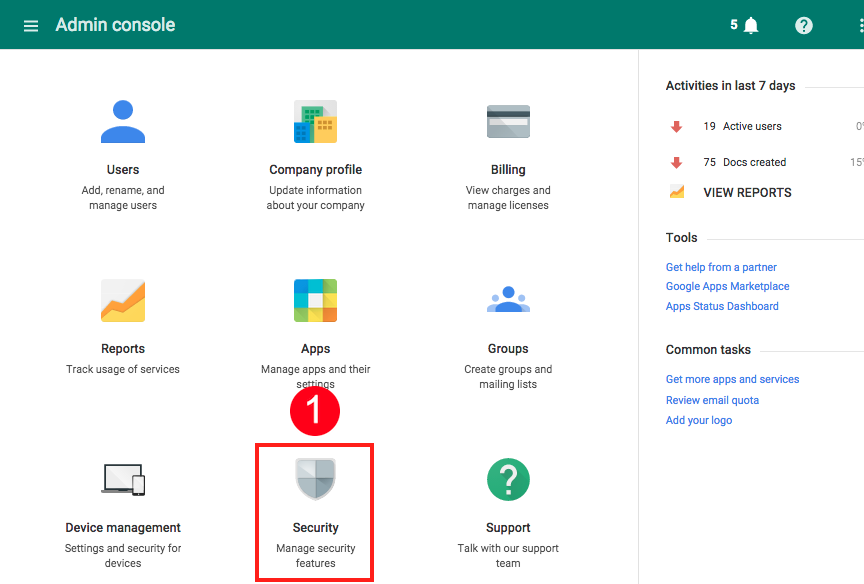Click the Security heading label
The width and height of the screenshot is (864, 584).
tap(315, 528)
